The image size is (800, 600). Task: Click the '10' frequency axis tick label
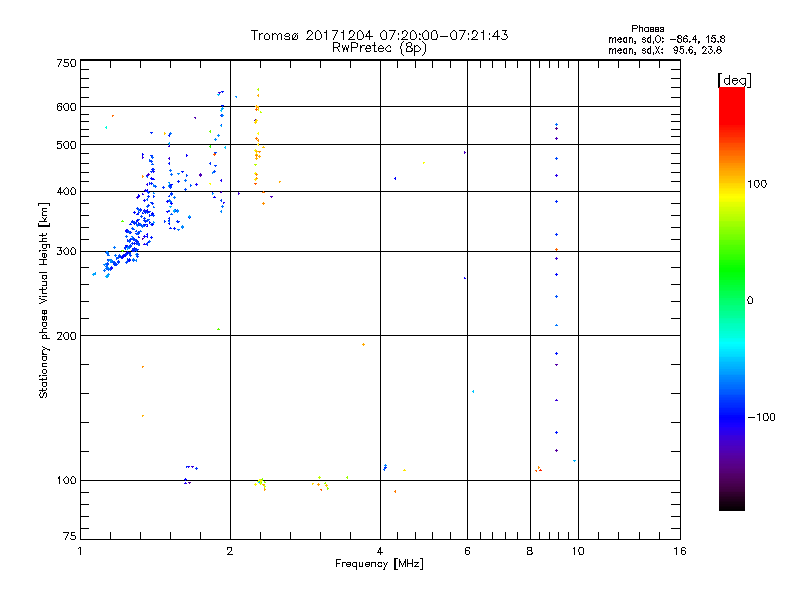coord(578,551)
